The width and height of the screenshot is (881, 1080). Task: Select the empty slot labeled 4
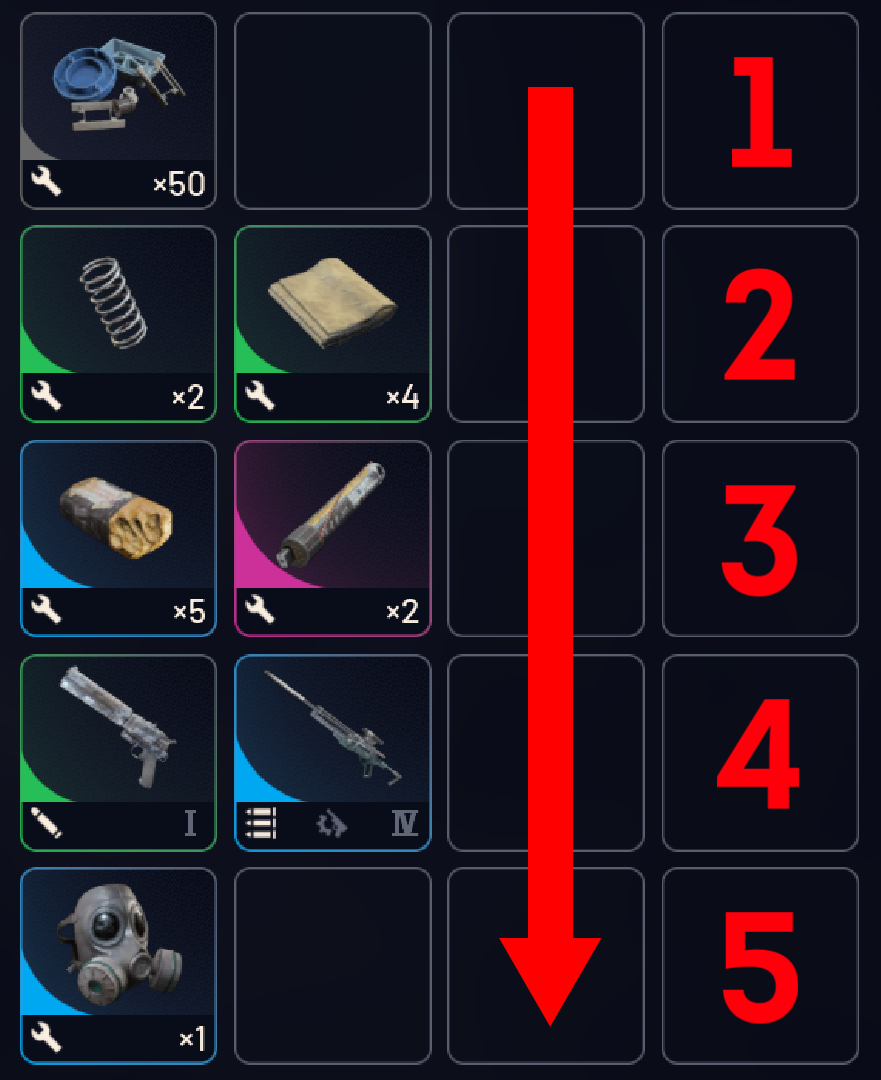(x=760, y=753)
